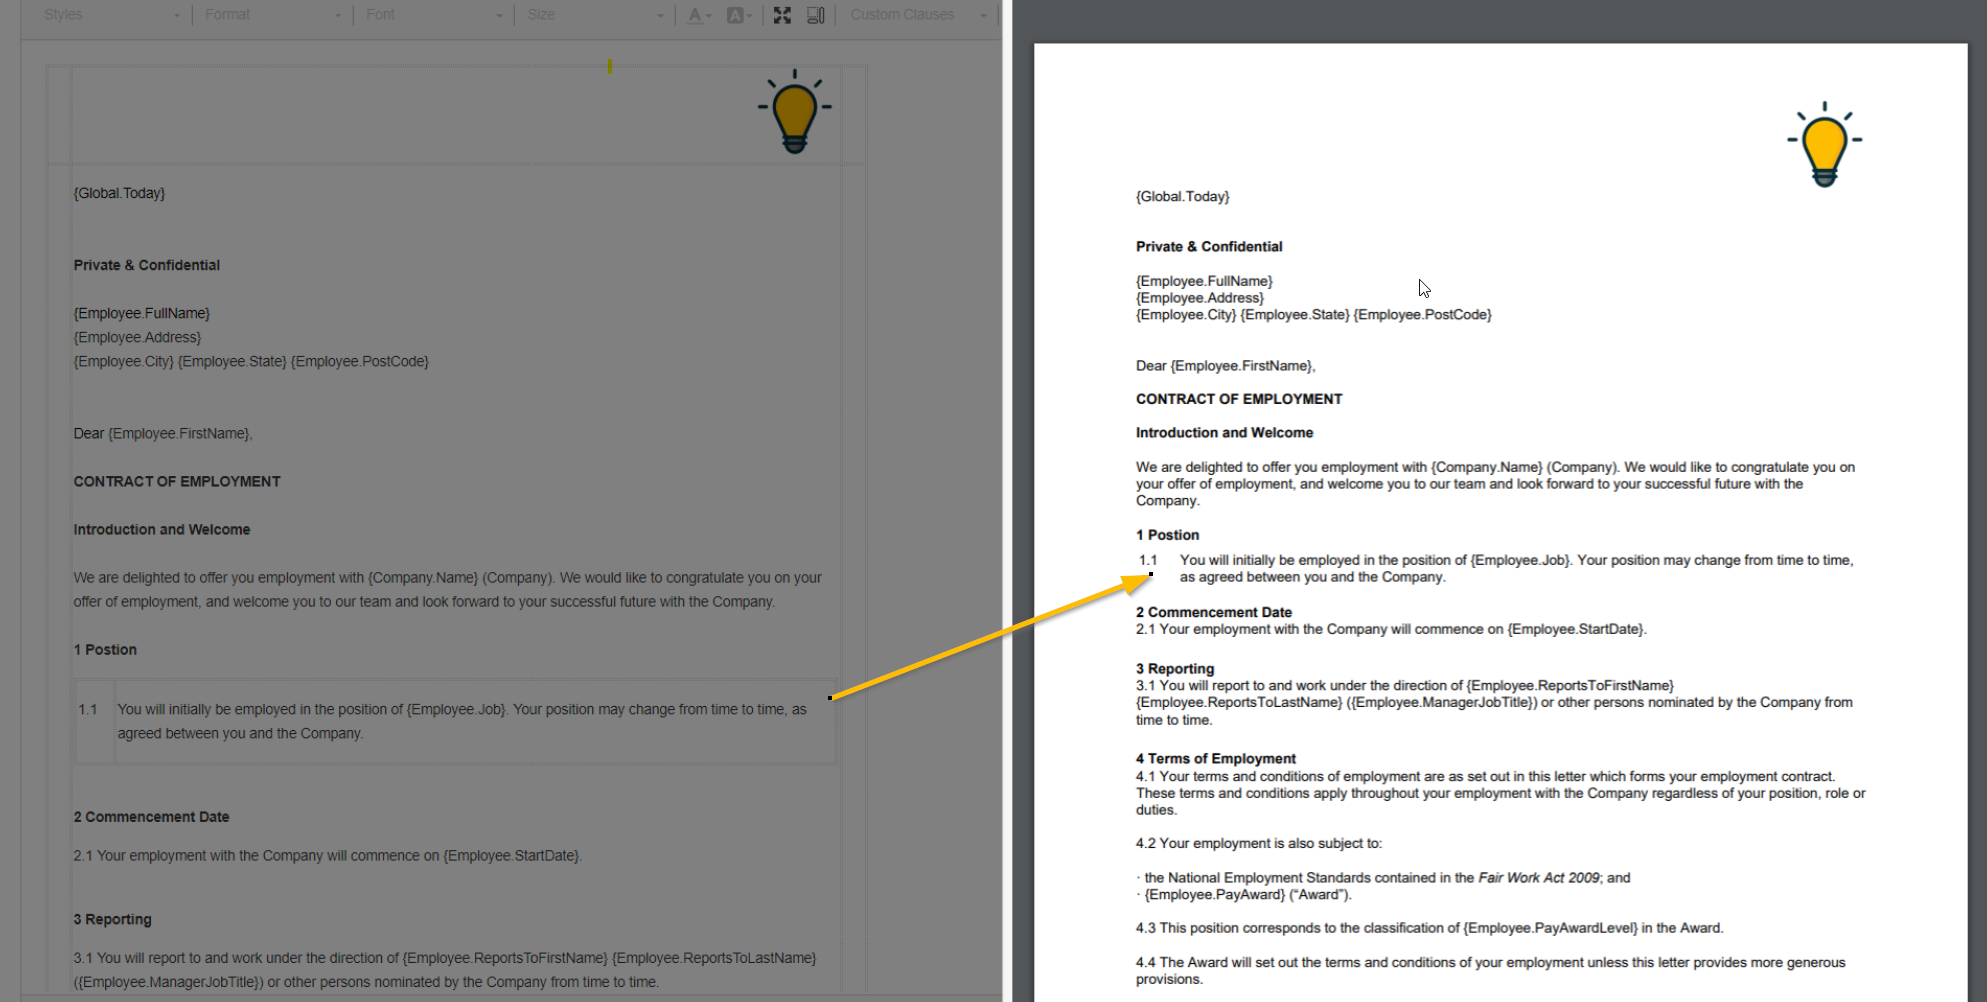Open the Styles dropdown
1987x1002 pixels.
click(111, 15)
